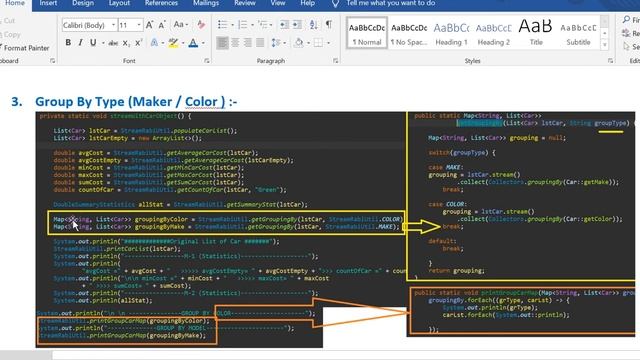Open Paragraph dialog launcher

click(336, 61)
